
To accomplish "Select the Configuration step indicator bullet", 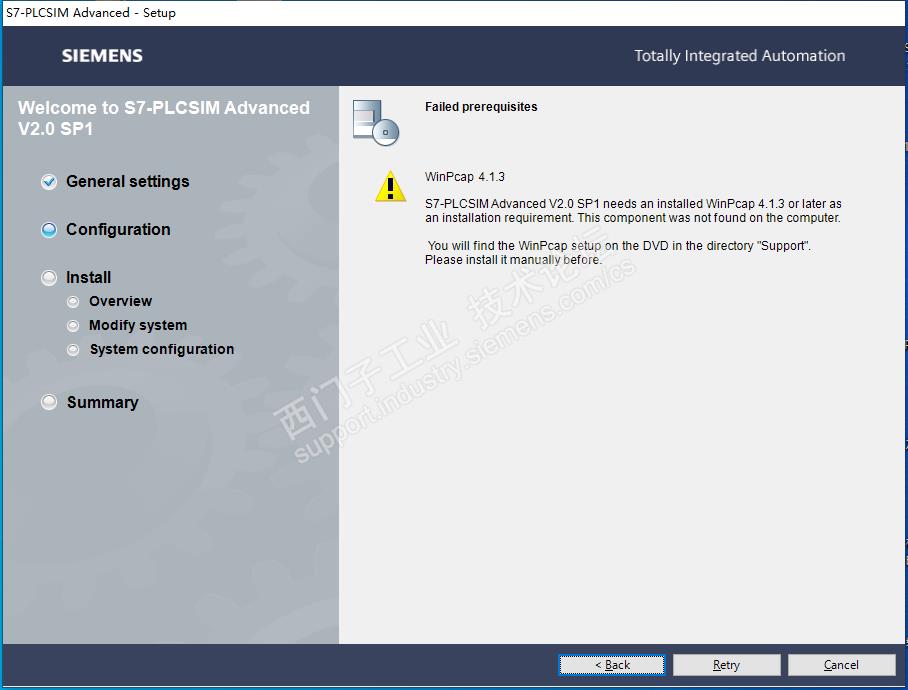I will (x=49, y=230).
